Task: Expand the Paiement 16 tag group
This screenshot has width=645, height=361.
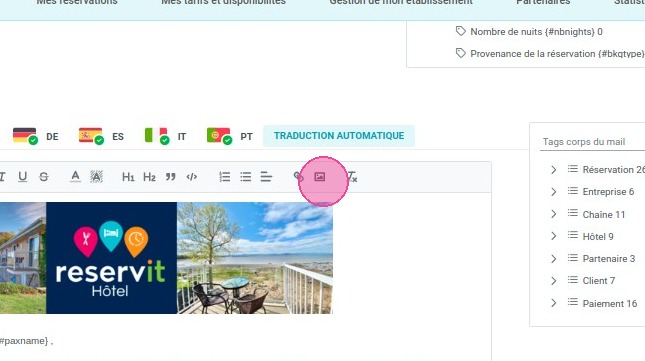Action: [554, 303]
